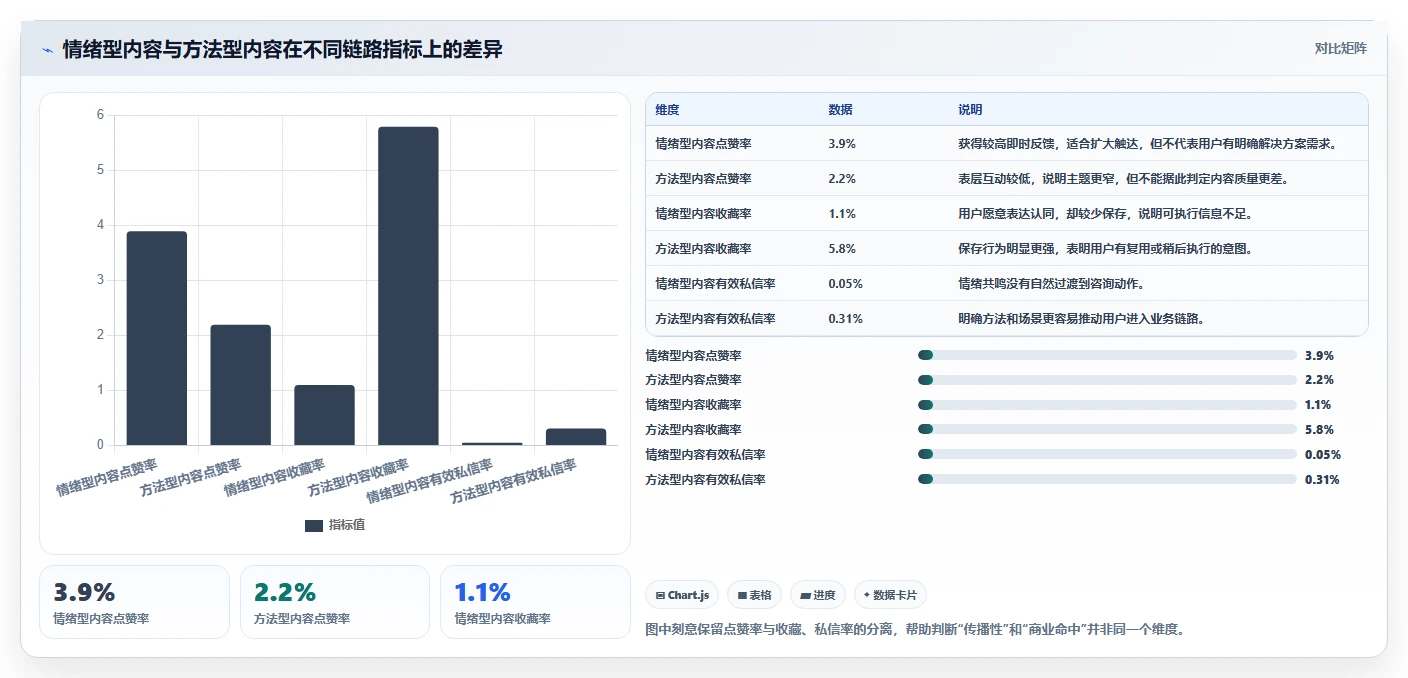Click the x-axis label 情绪型内容有效私信率
Viewport: 1408px width, 678px height.
pos(431,482)
